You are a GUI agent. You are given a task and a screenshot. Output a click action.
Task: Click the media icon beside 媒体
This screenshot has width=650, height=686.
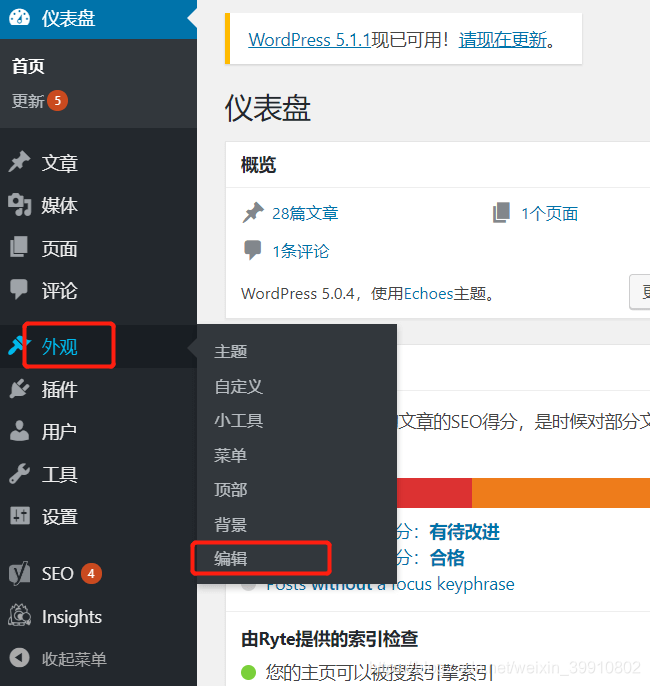point(20,205)
